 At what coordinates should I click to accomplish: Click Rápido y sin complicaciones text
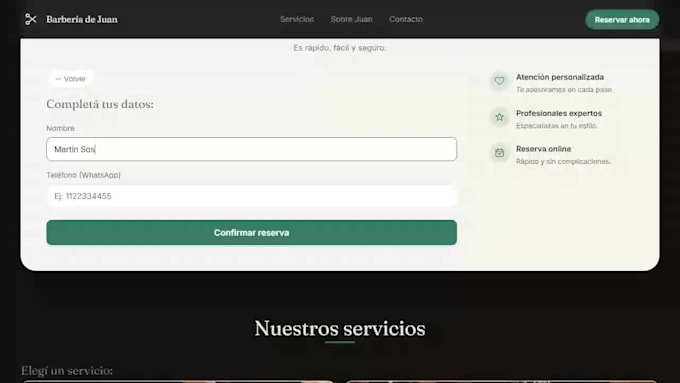(x=563, y=161)
